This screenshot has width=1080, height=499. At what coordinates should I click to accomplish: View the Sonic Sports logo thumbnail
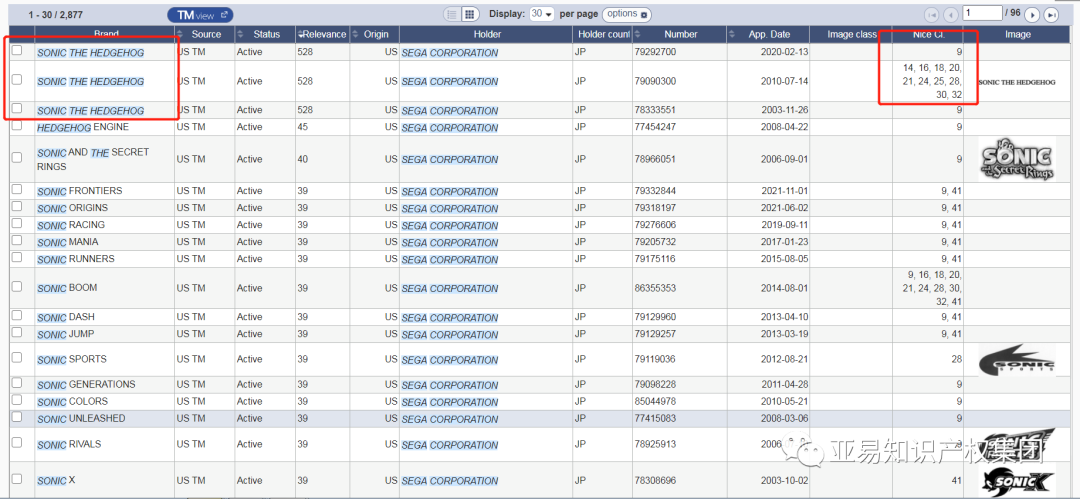click(x=1017, y=359)
